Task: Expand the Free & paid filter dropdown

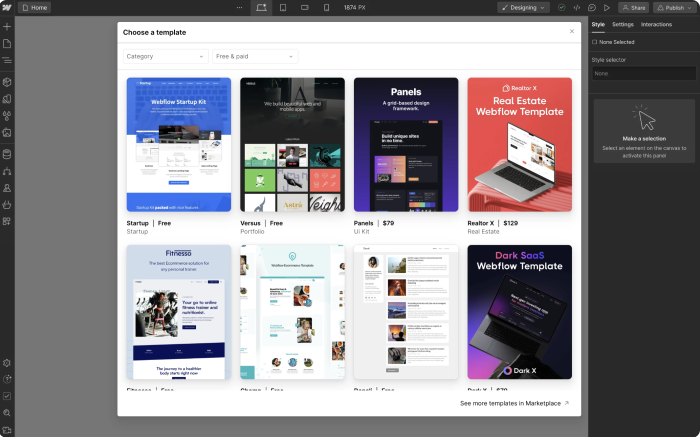Action: coord(255,56)
